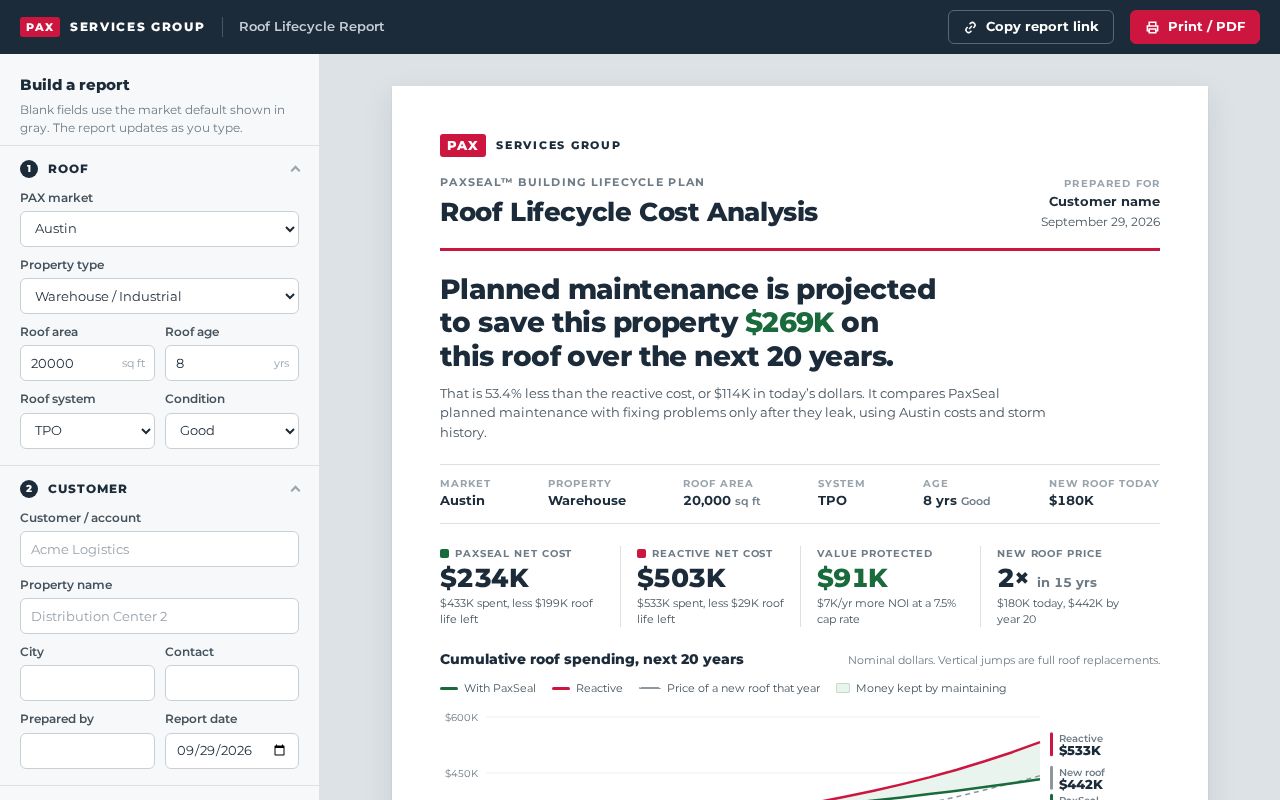The width and height of the screenshot is (1280, 800).
Task: Click the printer icon in Print / PDF
Action: (1152, 27)
